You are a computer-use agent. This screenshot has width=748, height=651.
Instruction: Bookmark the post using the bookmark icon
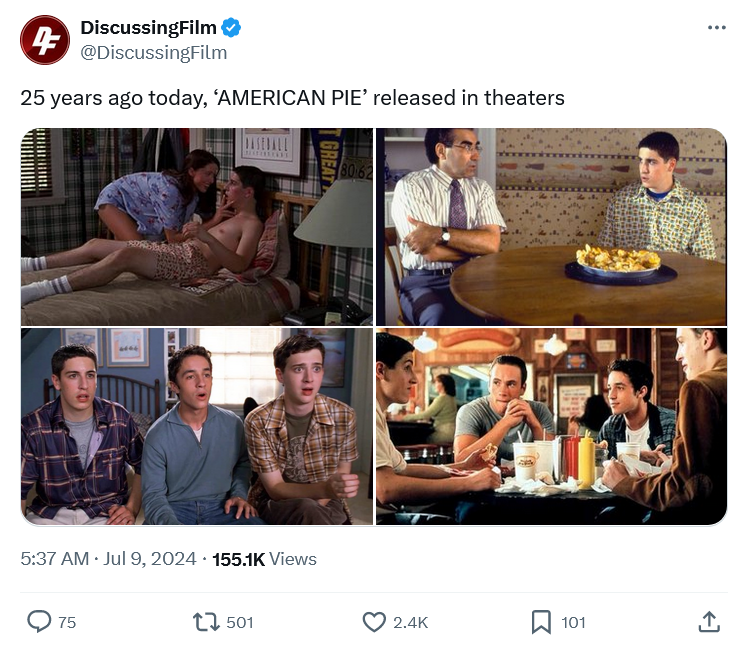pyautogui.click(x=541, y=622)
